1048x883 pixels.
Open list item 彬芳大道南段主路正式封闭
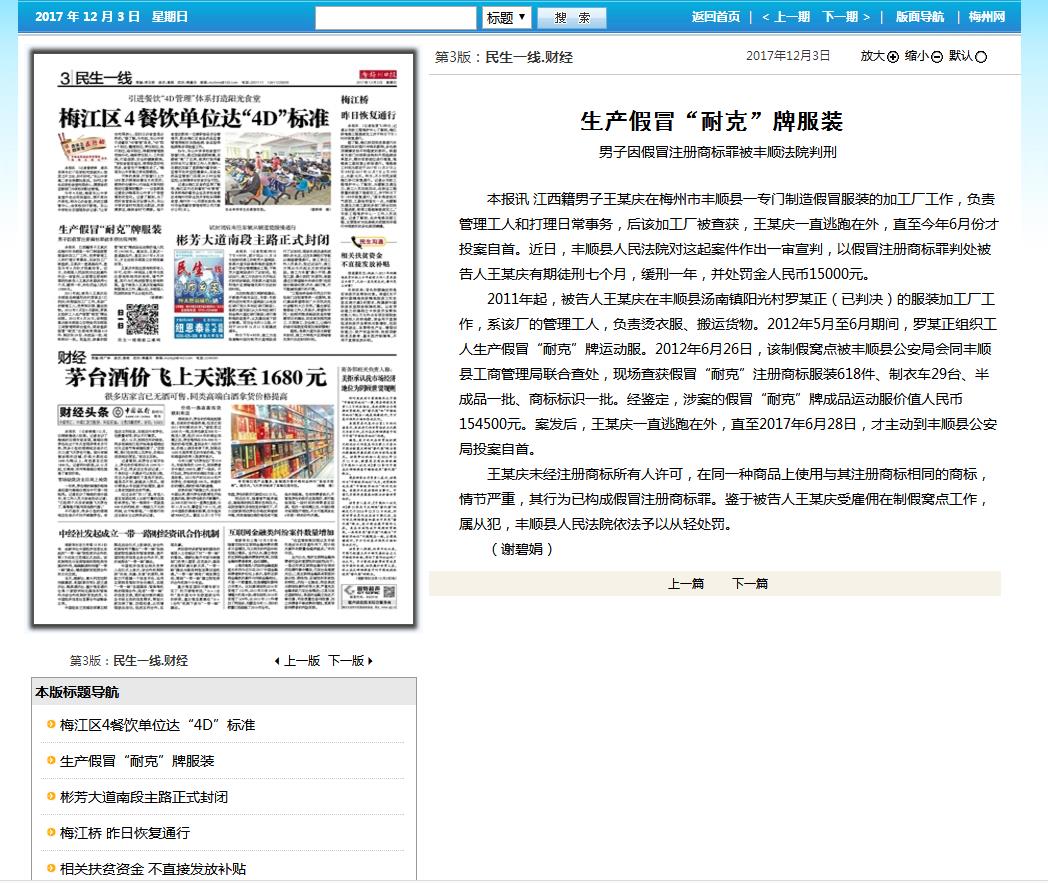tap(144, 797)
